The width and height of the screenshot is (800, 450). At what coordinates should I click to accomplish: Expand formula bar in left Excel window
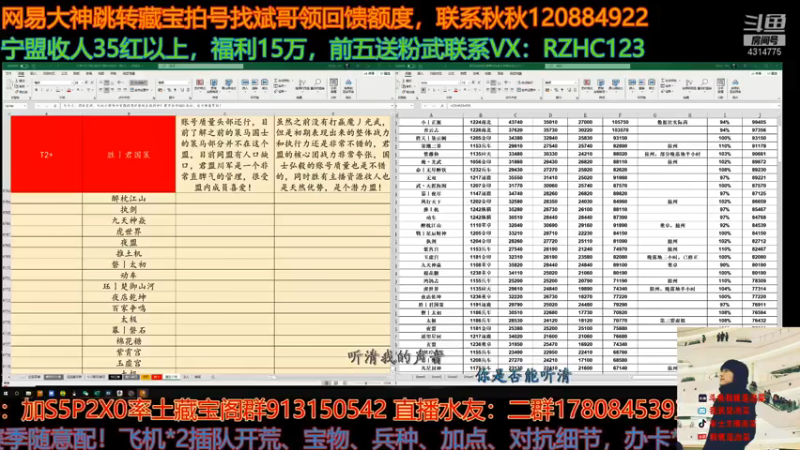[x=392, y=106]
